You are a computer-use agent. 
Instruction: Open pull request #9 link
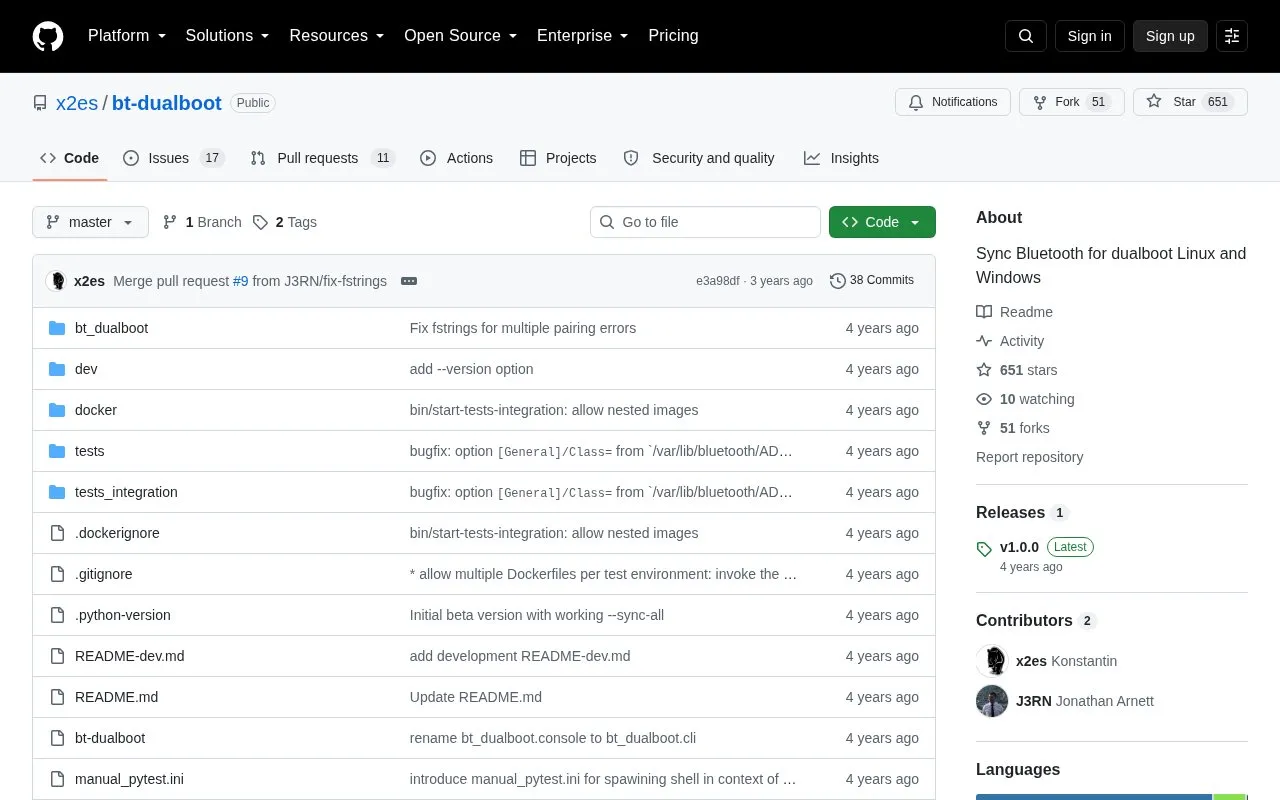[240, 281]
